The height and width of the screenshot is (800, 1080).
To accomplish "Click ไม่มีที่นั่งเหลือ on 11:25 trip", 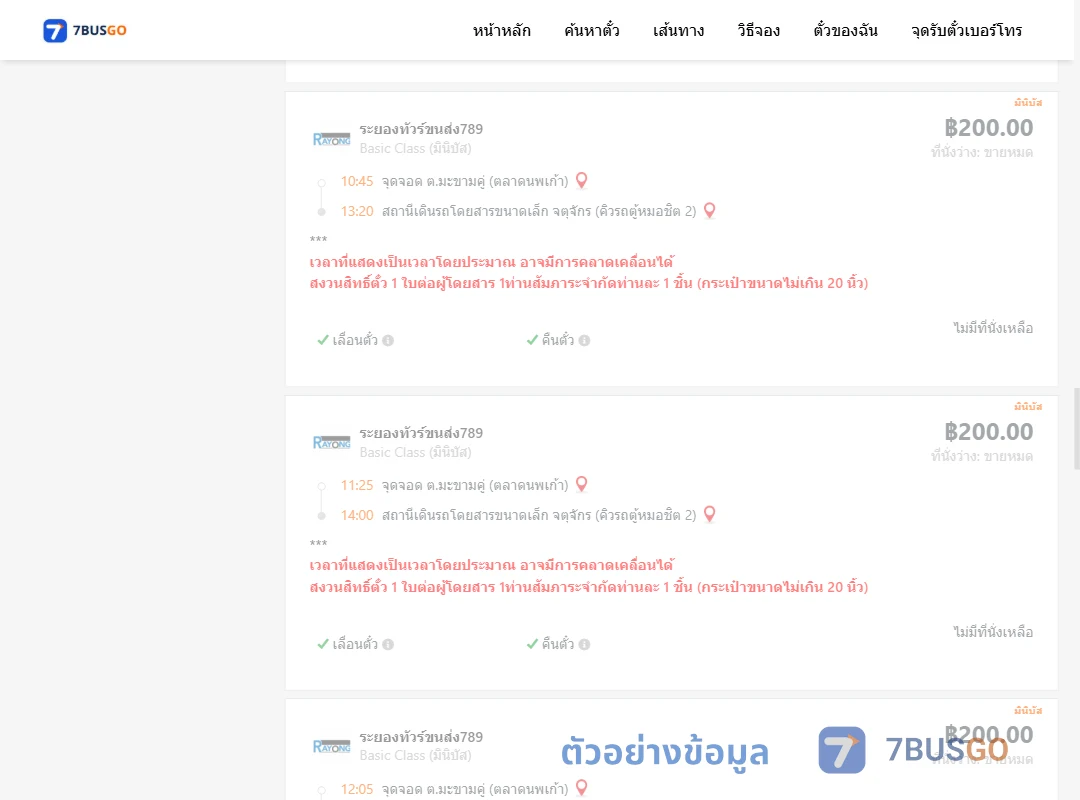I will pos(993,632).
